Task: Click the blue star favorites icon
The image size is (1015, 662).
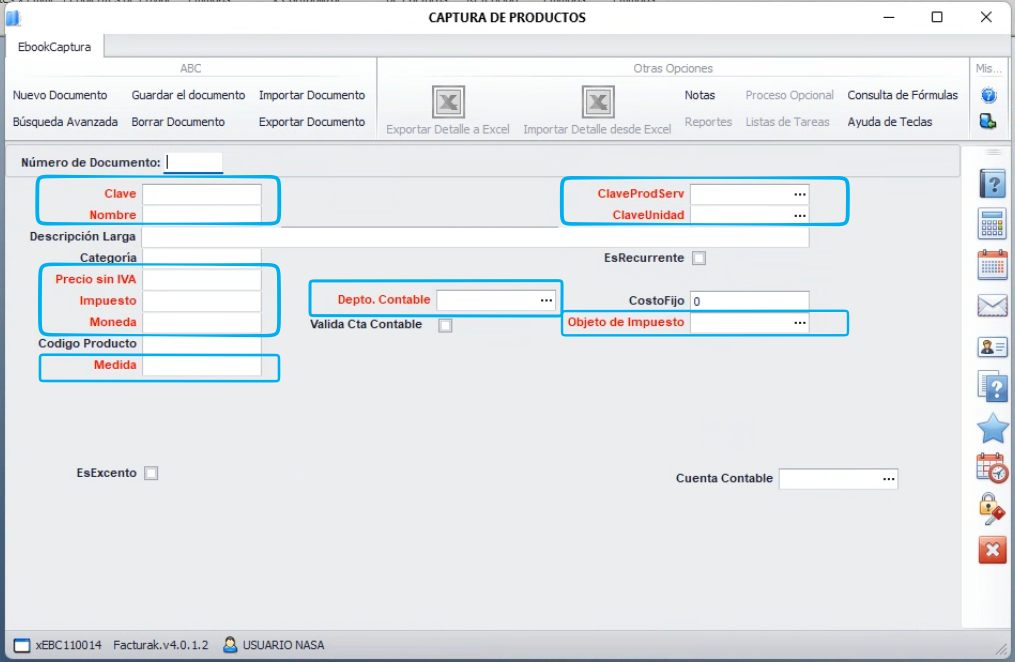Action: coord(992,428)
